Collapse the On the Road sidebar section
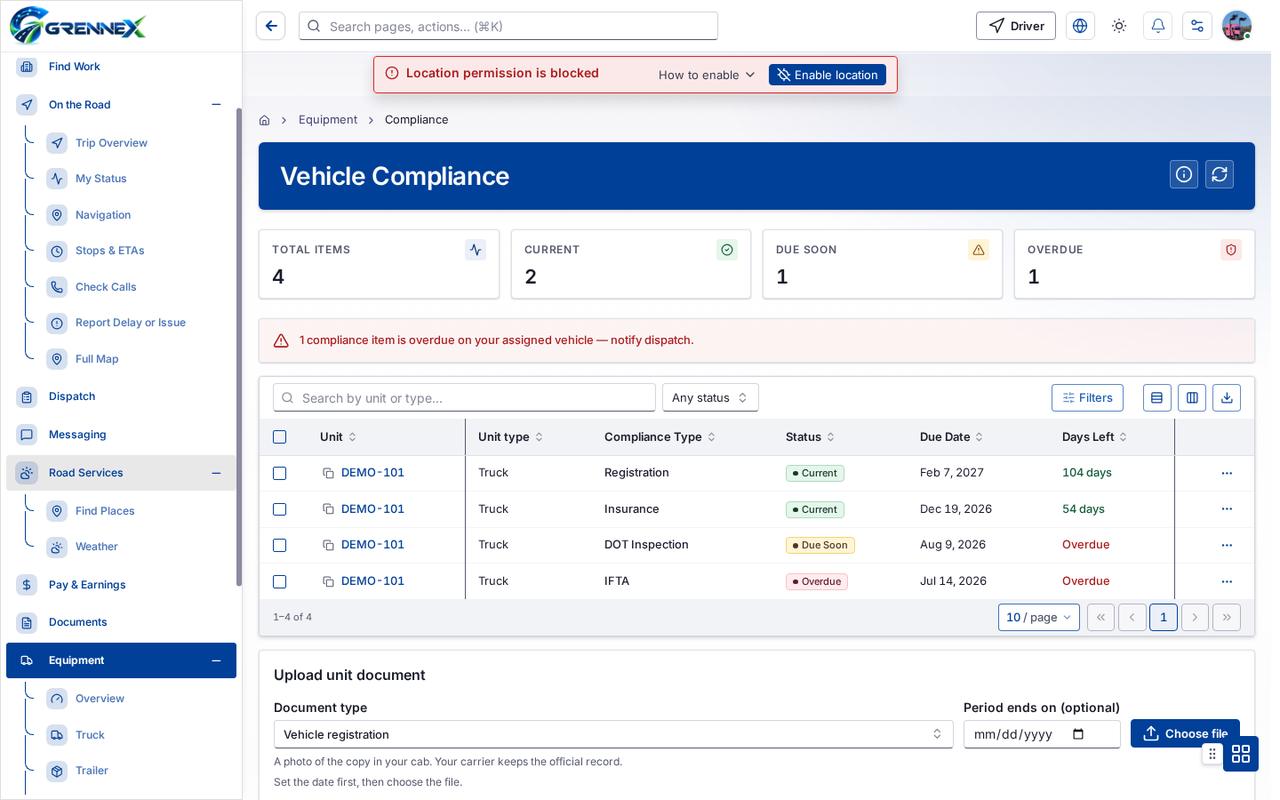 [x=216, y=104]
